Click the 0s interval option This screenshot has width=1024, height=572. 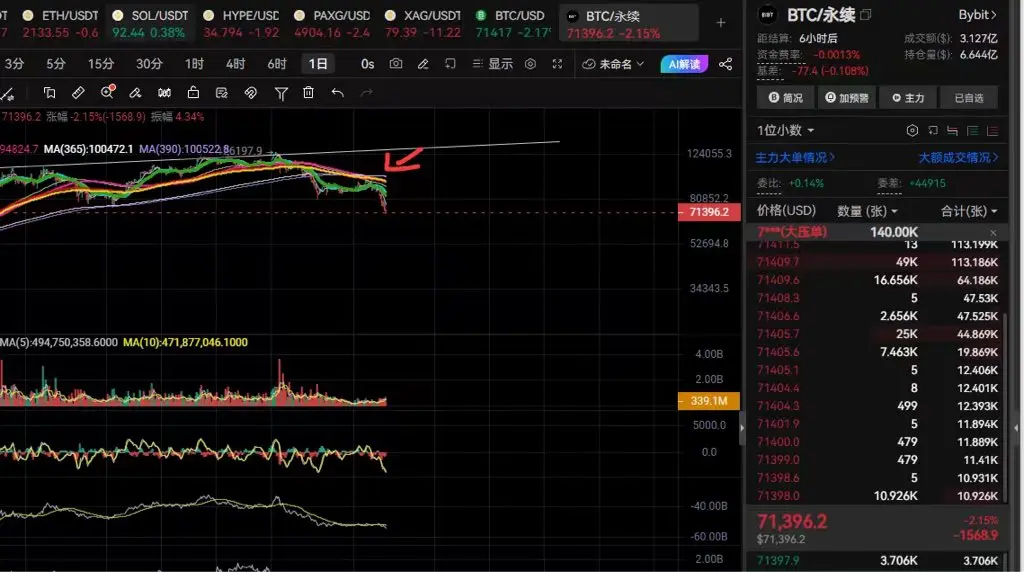[x=368, y=64]
